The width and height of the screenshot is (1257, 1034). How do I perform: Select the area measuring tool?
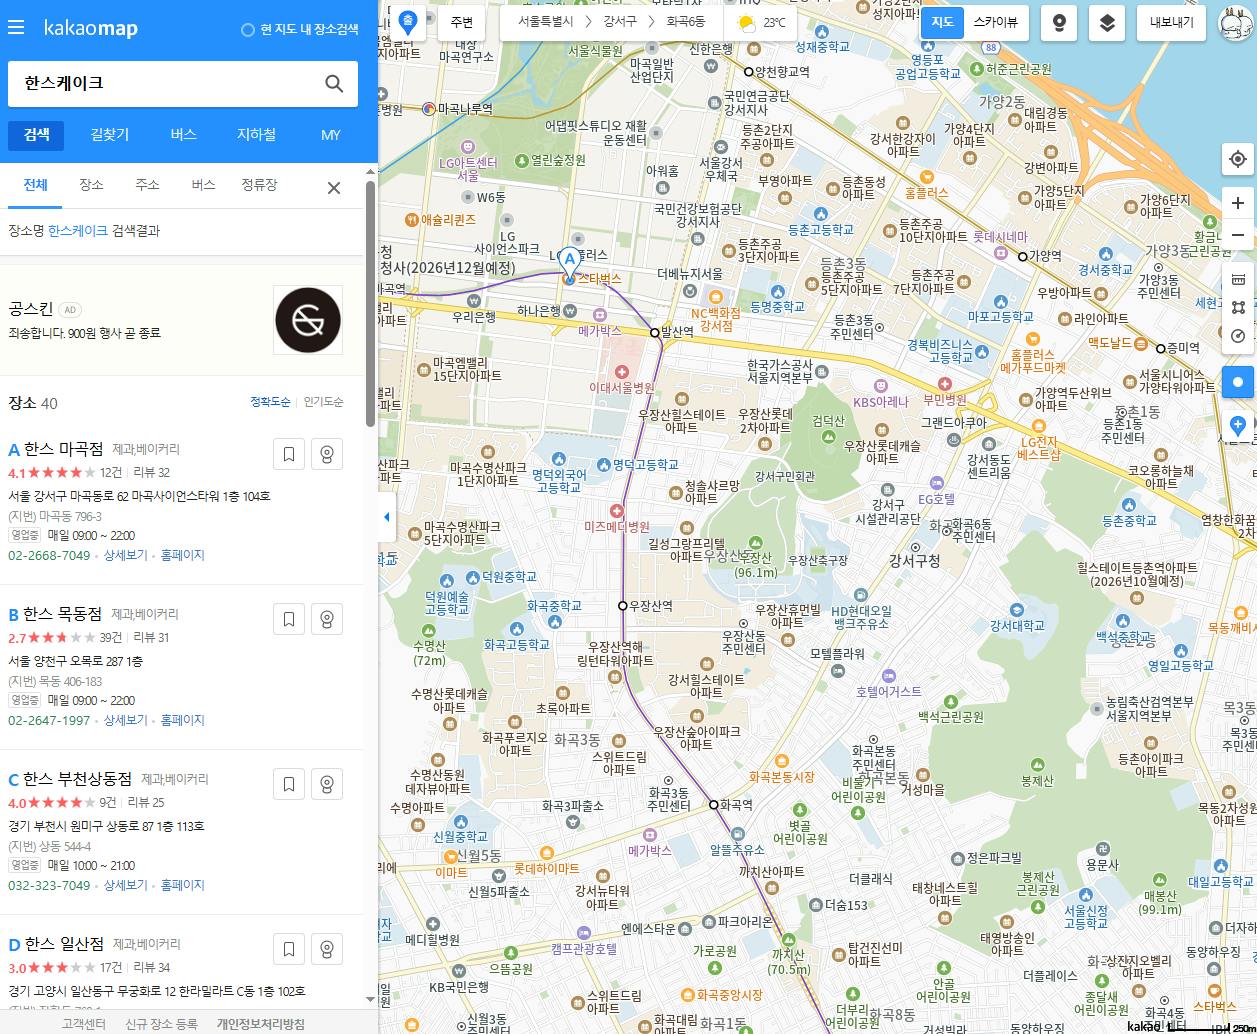click(1238, 308)
